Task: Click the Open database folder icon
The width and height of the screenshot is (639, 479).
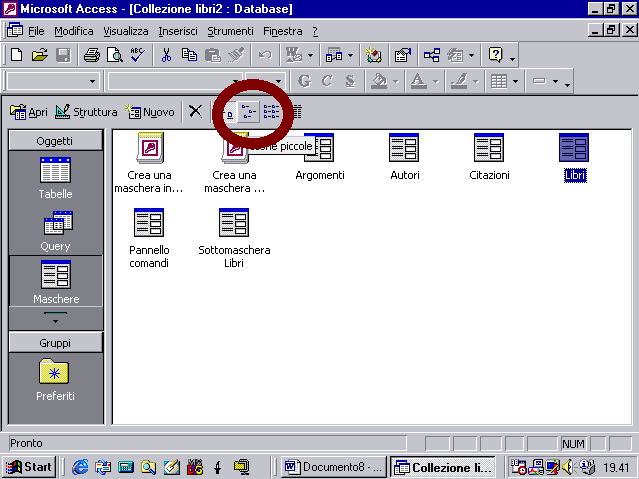Action: pyautogui.click(x=40, y=55)
